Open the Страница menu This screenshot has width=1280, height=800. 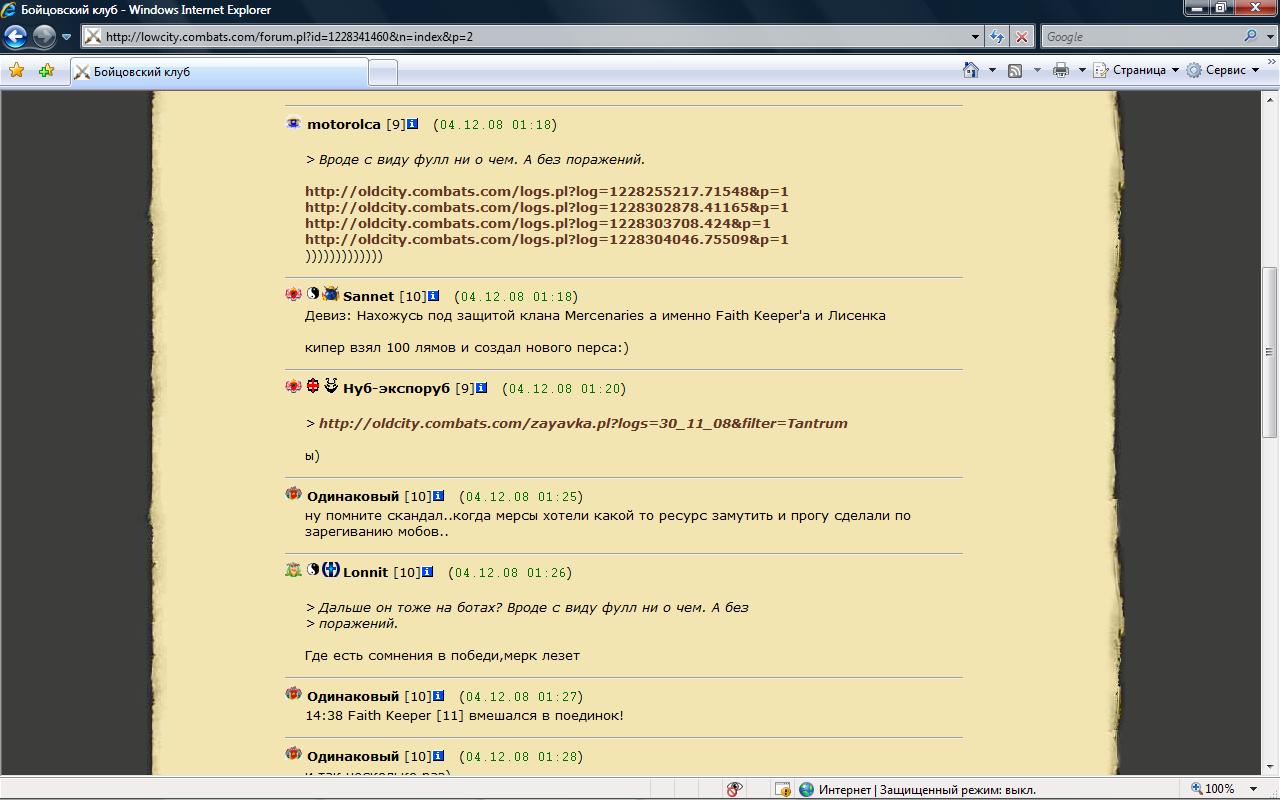click(1136, 70)
